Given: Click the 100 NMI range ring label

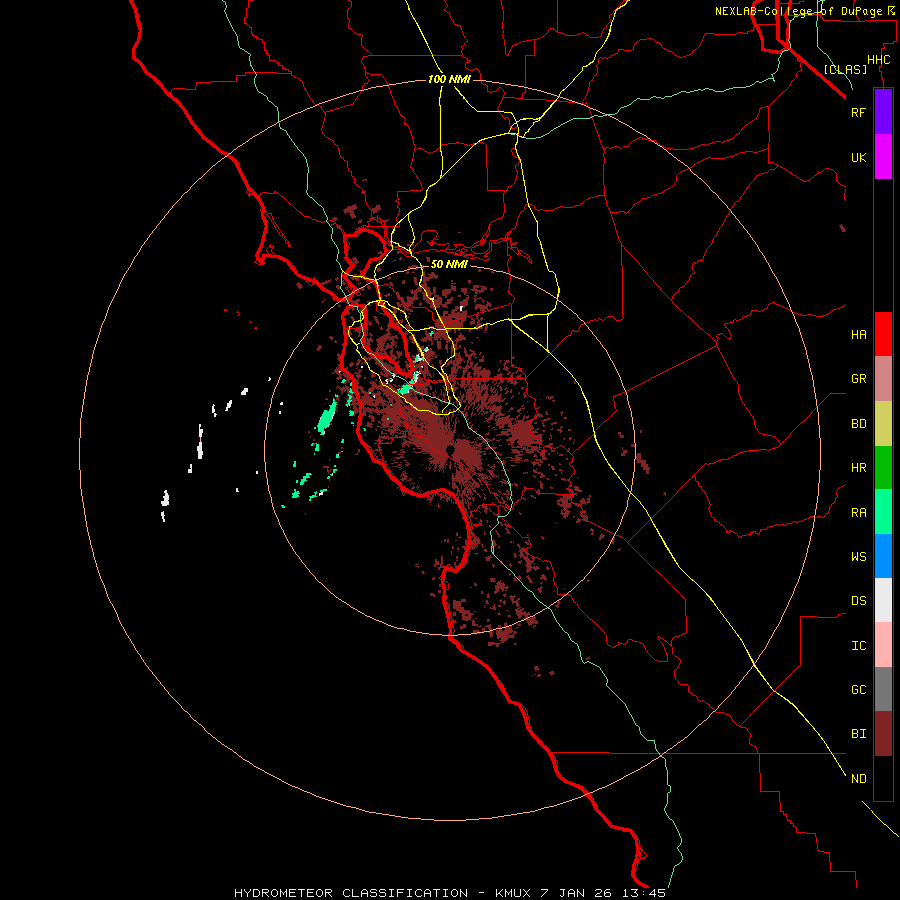Looking at the screenshot, I should tap(449, 79).
